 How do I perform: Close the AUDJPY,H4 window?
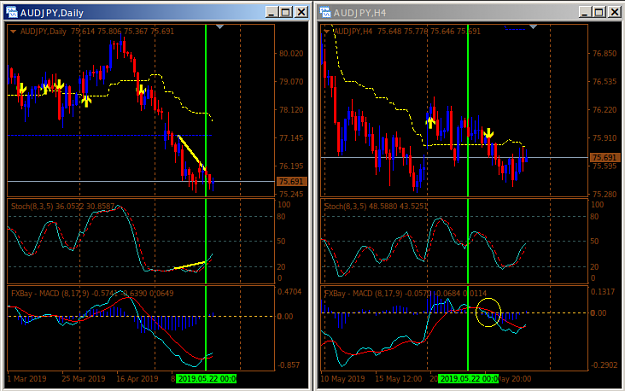click(614, 12)
